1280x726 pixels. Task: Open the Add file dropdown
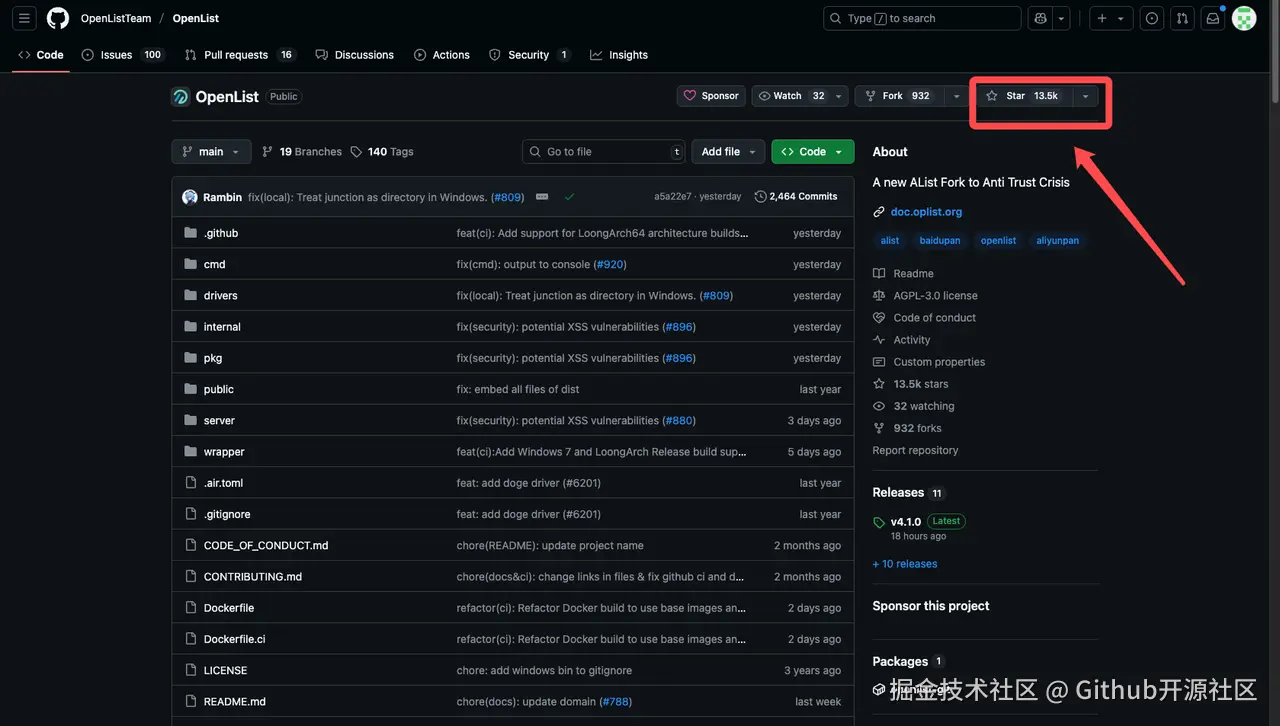coord(727,152)
